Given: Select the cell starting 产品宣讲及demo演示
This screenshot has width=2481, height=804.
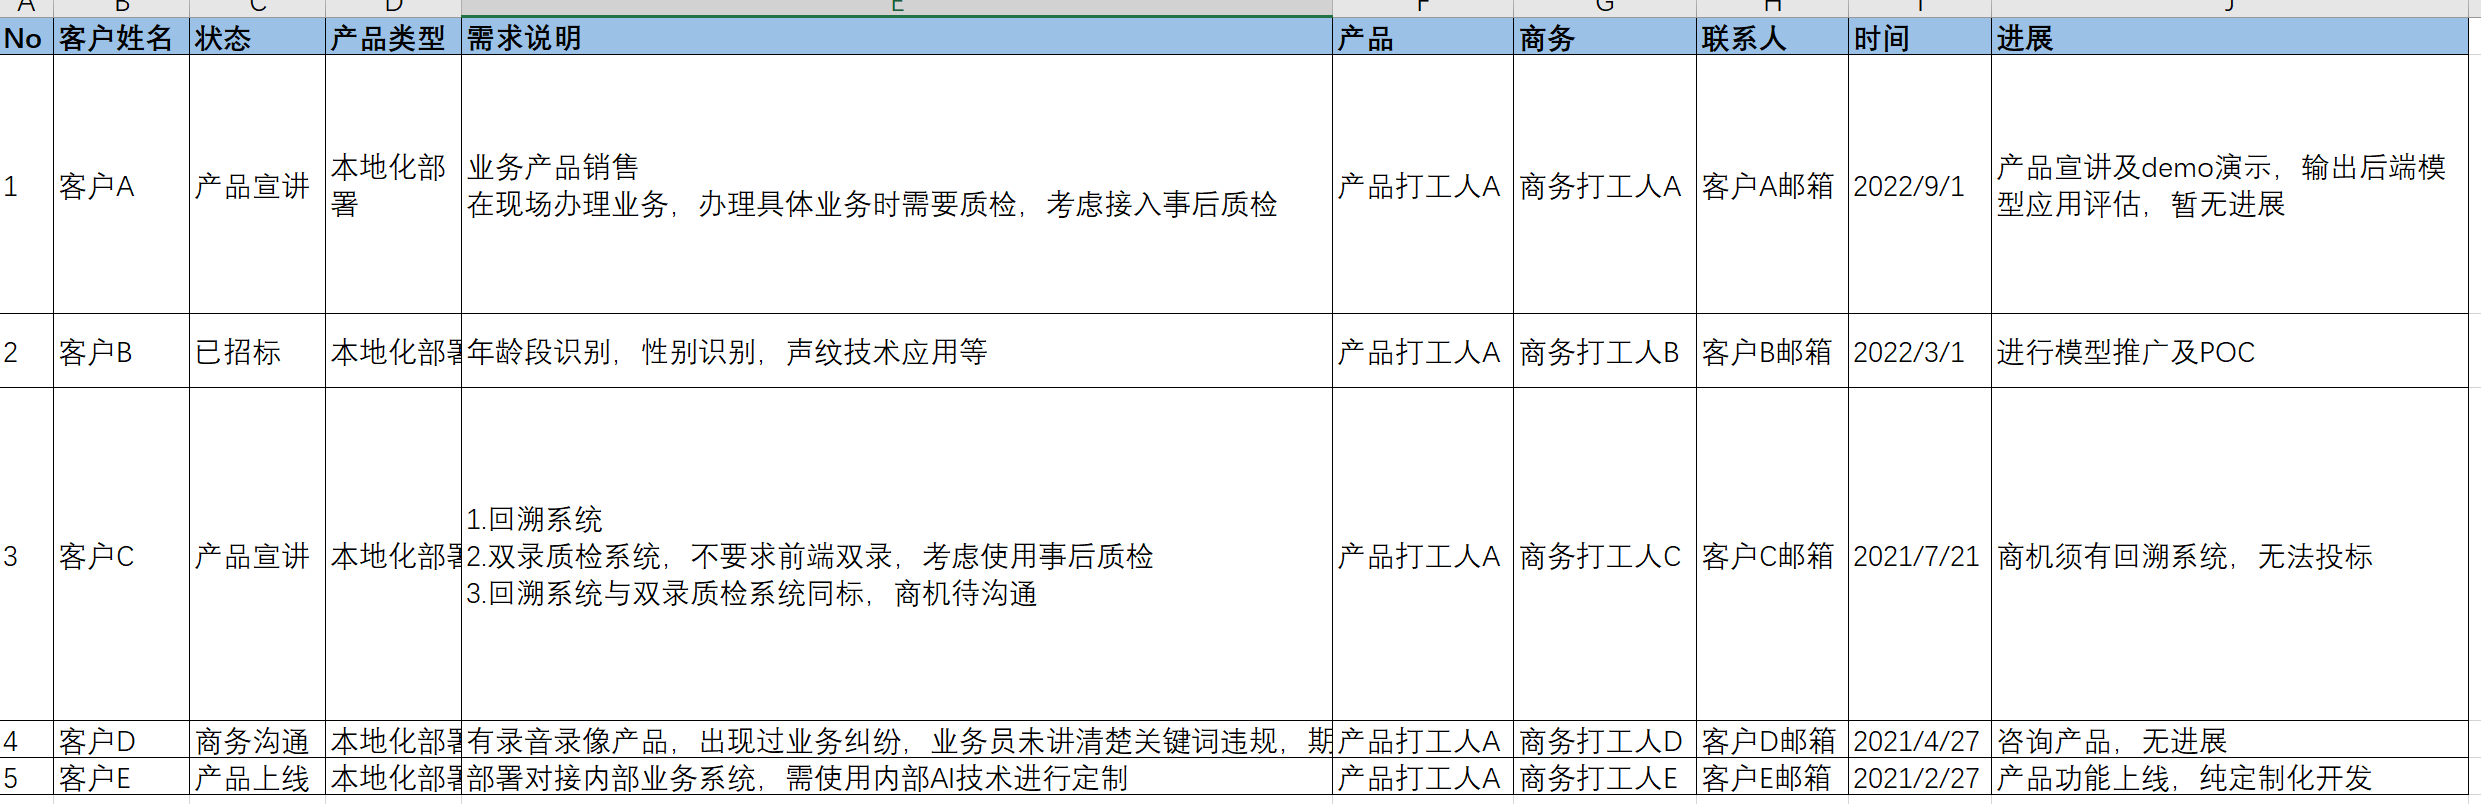Looking at the screenshot, I should click(2230, 185).
